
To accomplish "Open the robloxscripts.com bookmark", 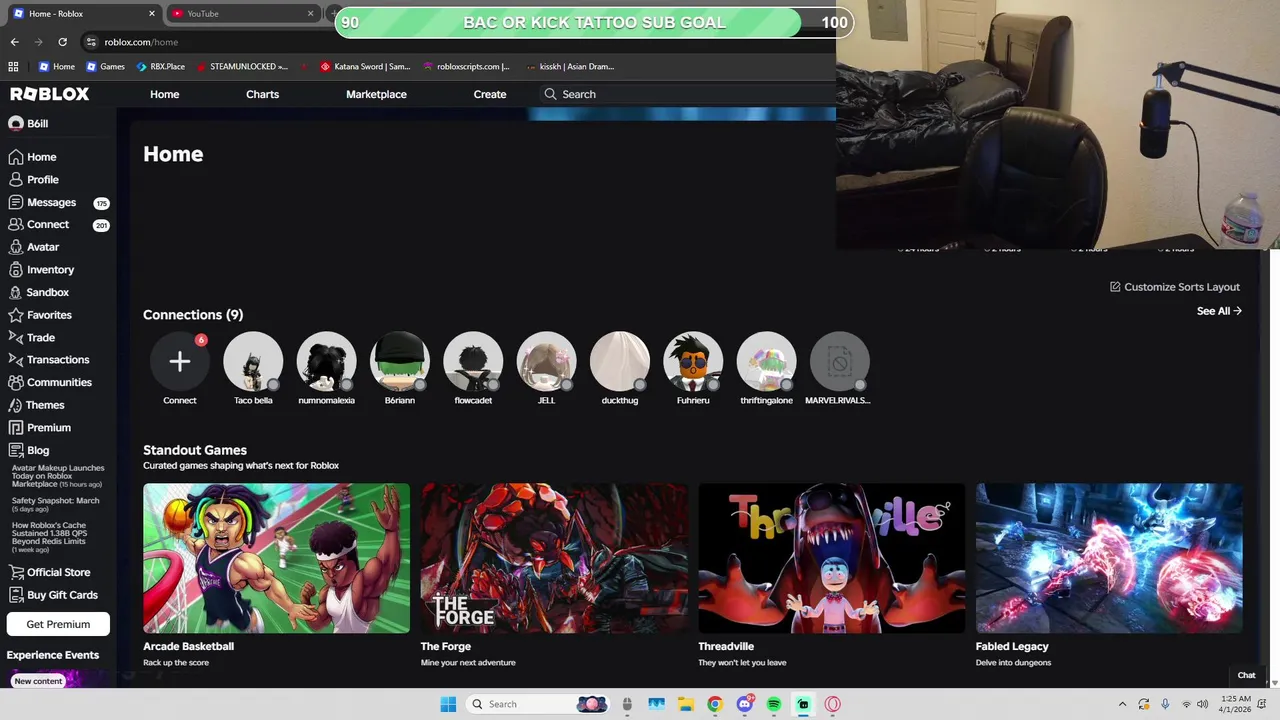I will pyautogui.click(x=466, y=67).
